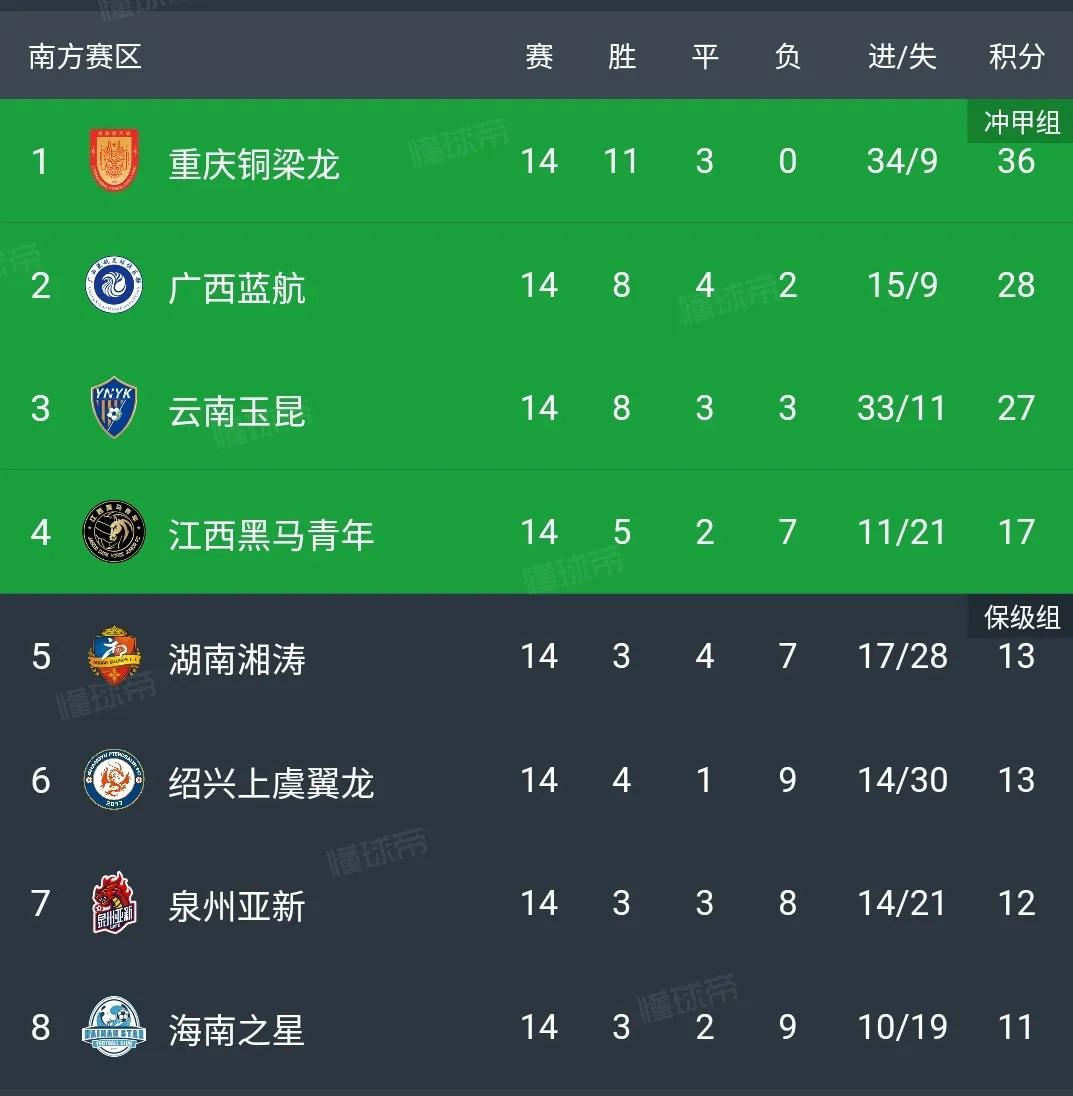Click 海南之星 points value 11
Viewport: 1073px width, 1096px height.
coord(1016,1027)
